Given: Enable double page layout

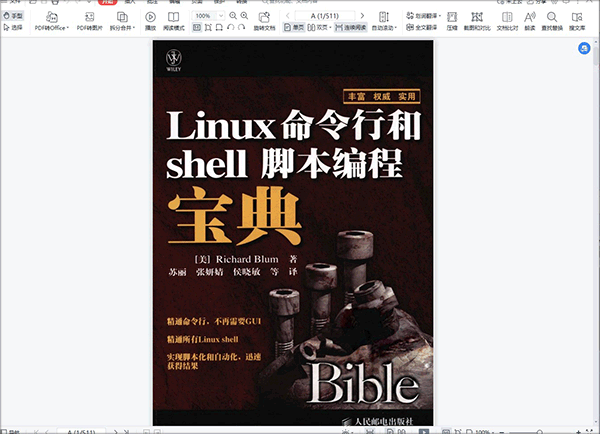Looking at the screenshot, I should [x=319, y=28].
